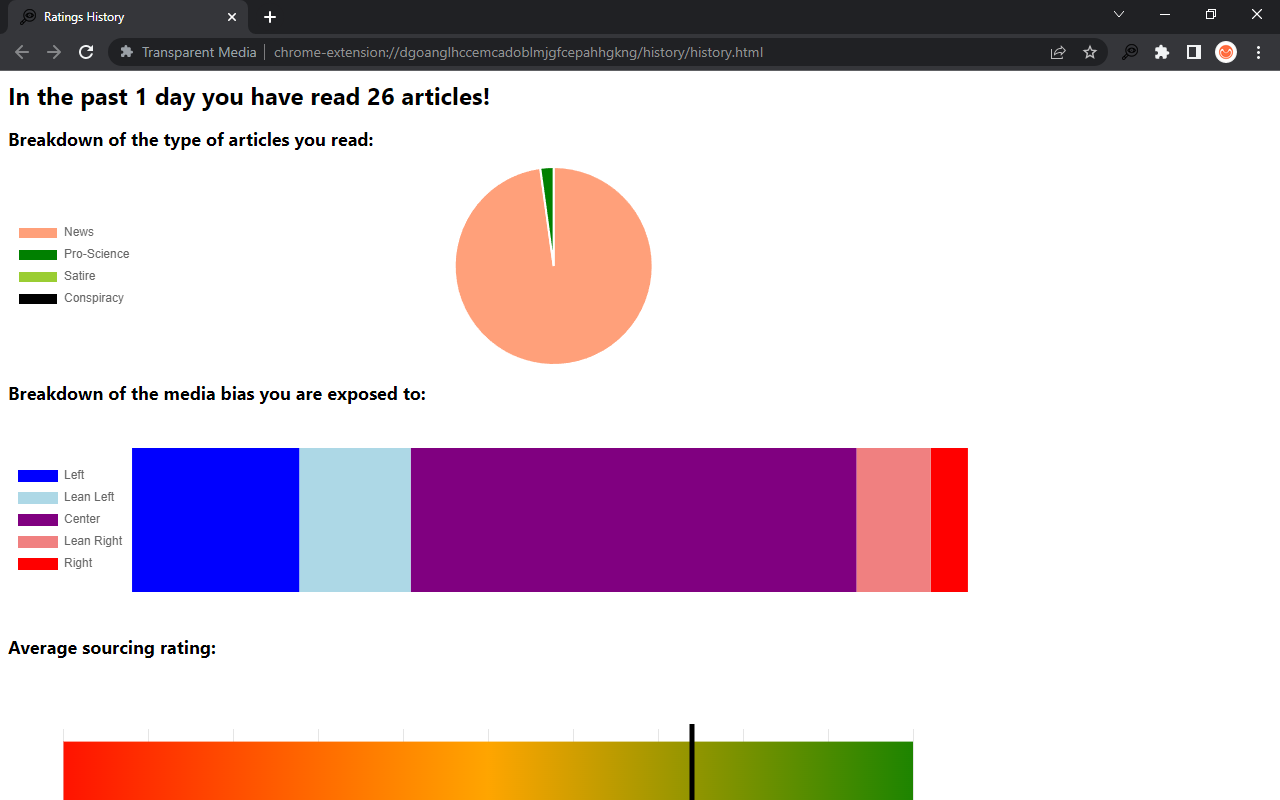Image resolution: width=1280 pixels, height=800 pixels.
Task: Bookmark this page with the star icon
Action: coord(1090,52)
